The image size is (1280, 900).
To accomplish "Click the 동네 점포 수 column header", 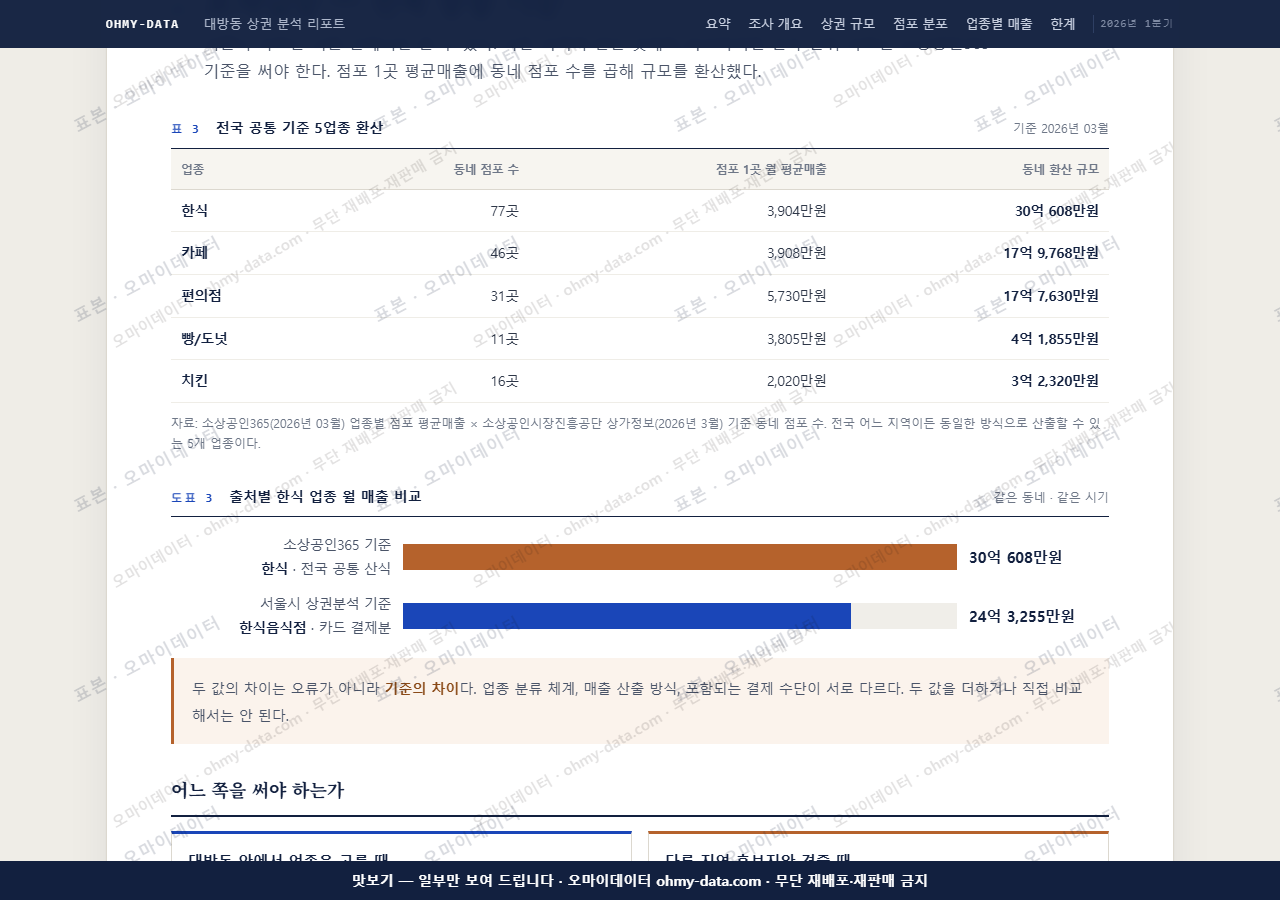I will 486,169.
